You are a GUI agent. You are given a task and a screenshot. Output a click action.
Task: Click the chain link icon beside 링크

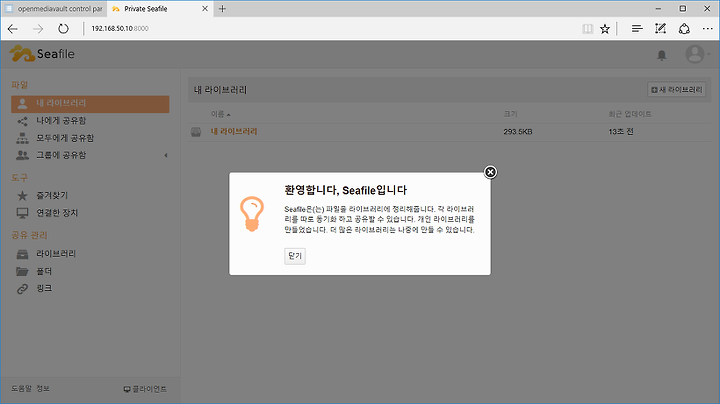point(22,289)
